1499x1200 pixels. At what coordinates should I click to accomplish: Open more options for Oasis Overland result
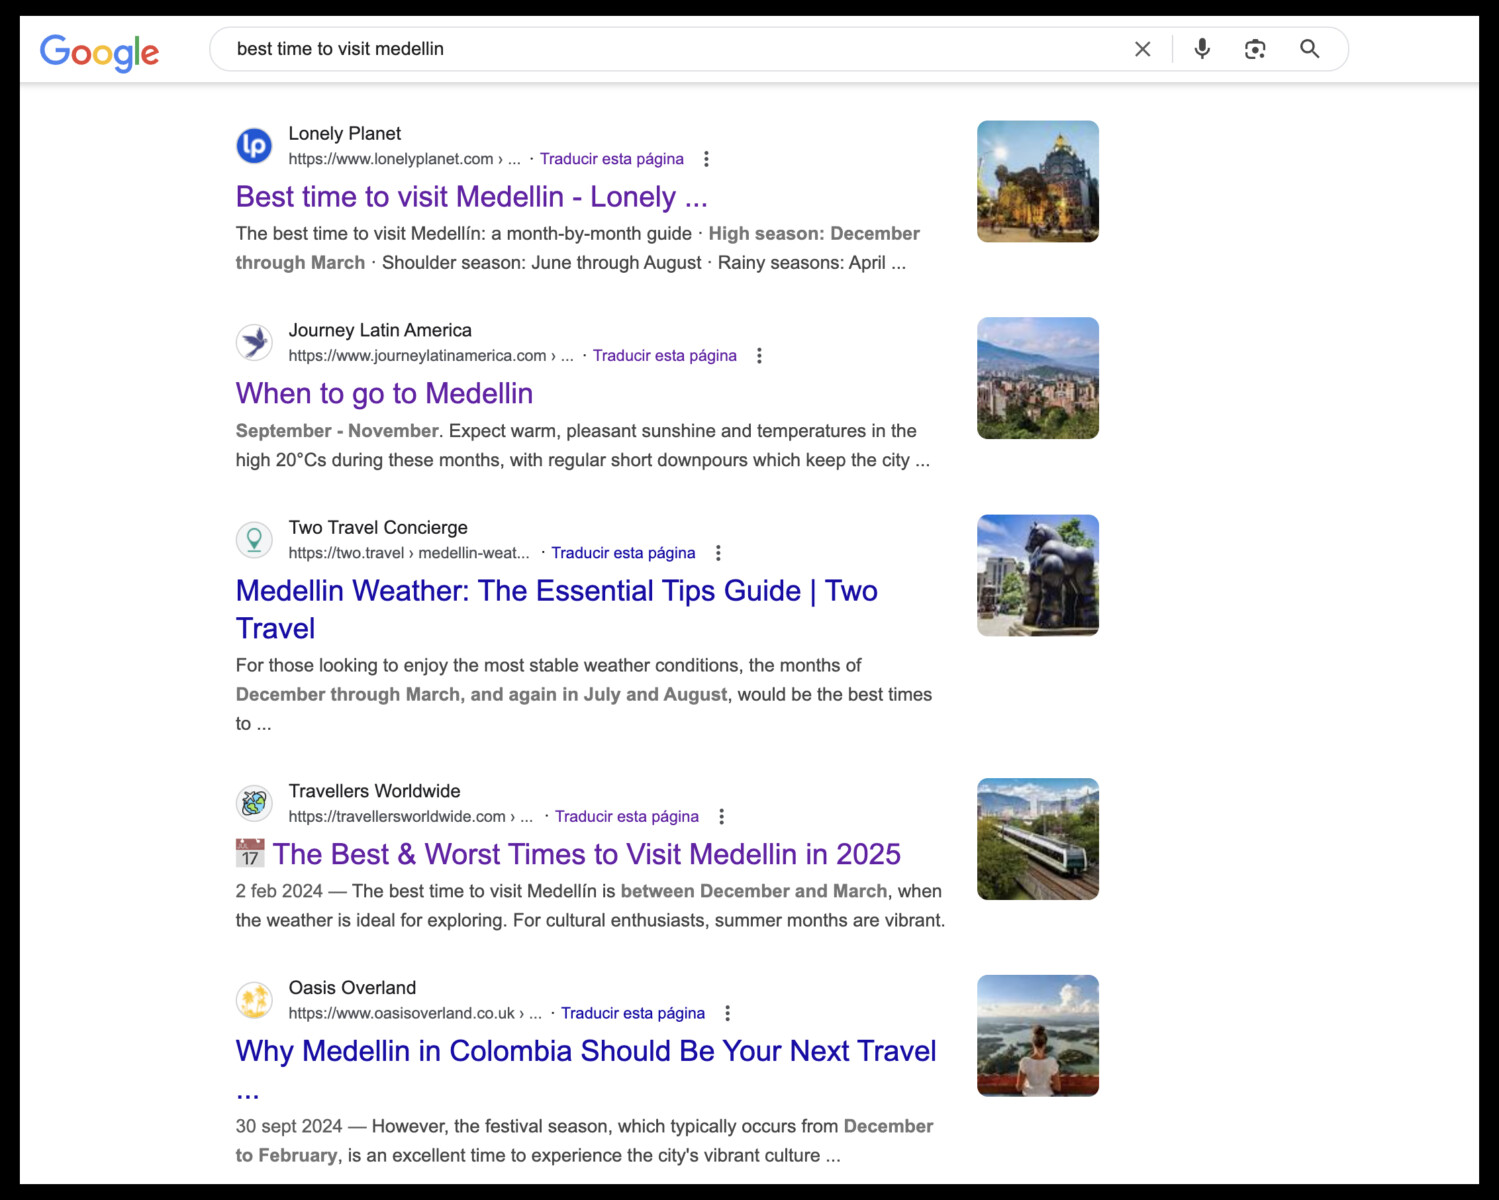[x=727, y=1013]
